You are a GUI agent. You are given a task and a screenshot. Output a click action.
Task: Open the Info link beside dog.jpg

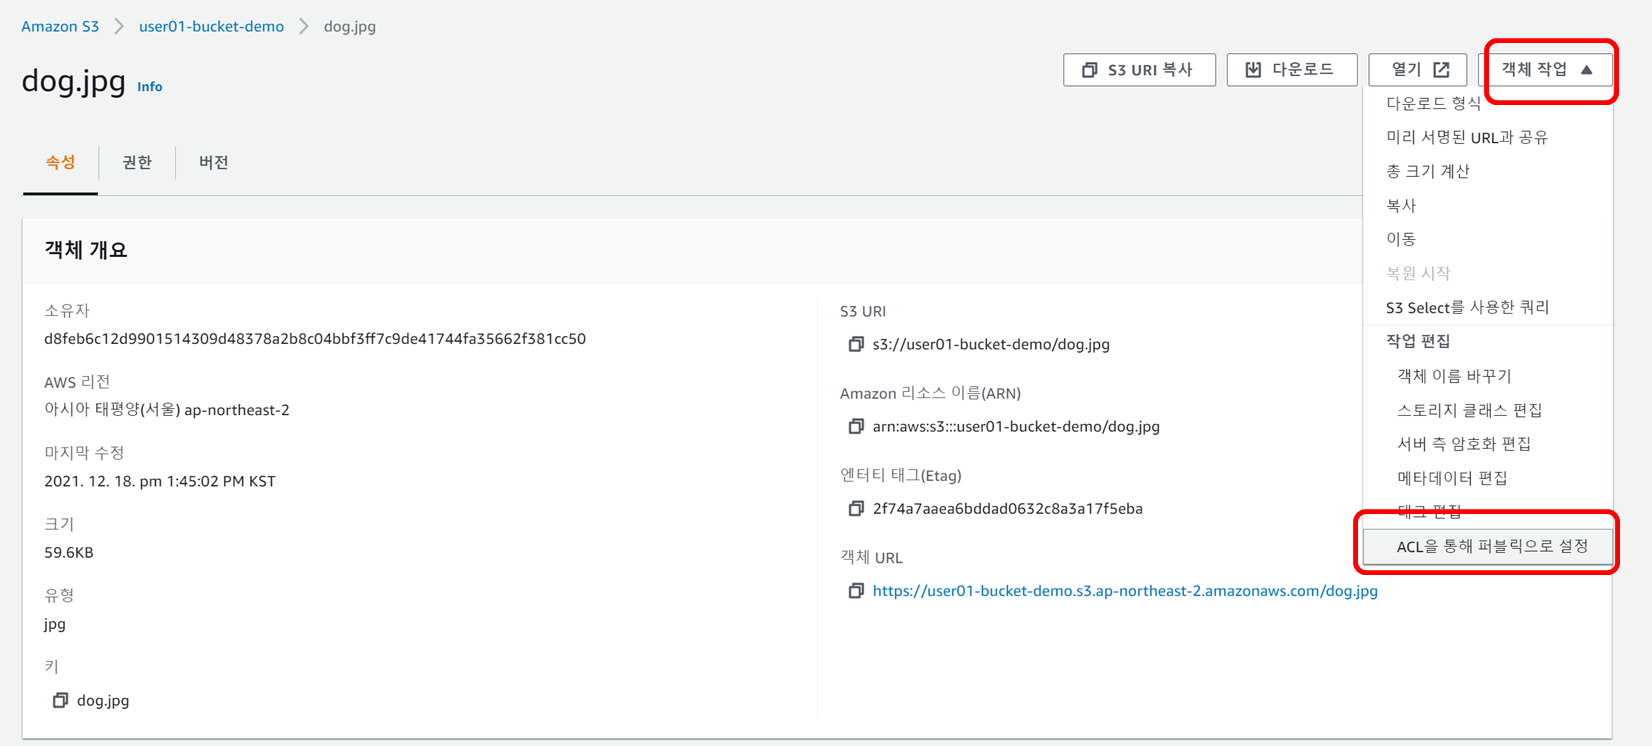[x=150, y=87]
